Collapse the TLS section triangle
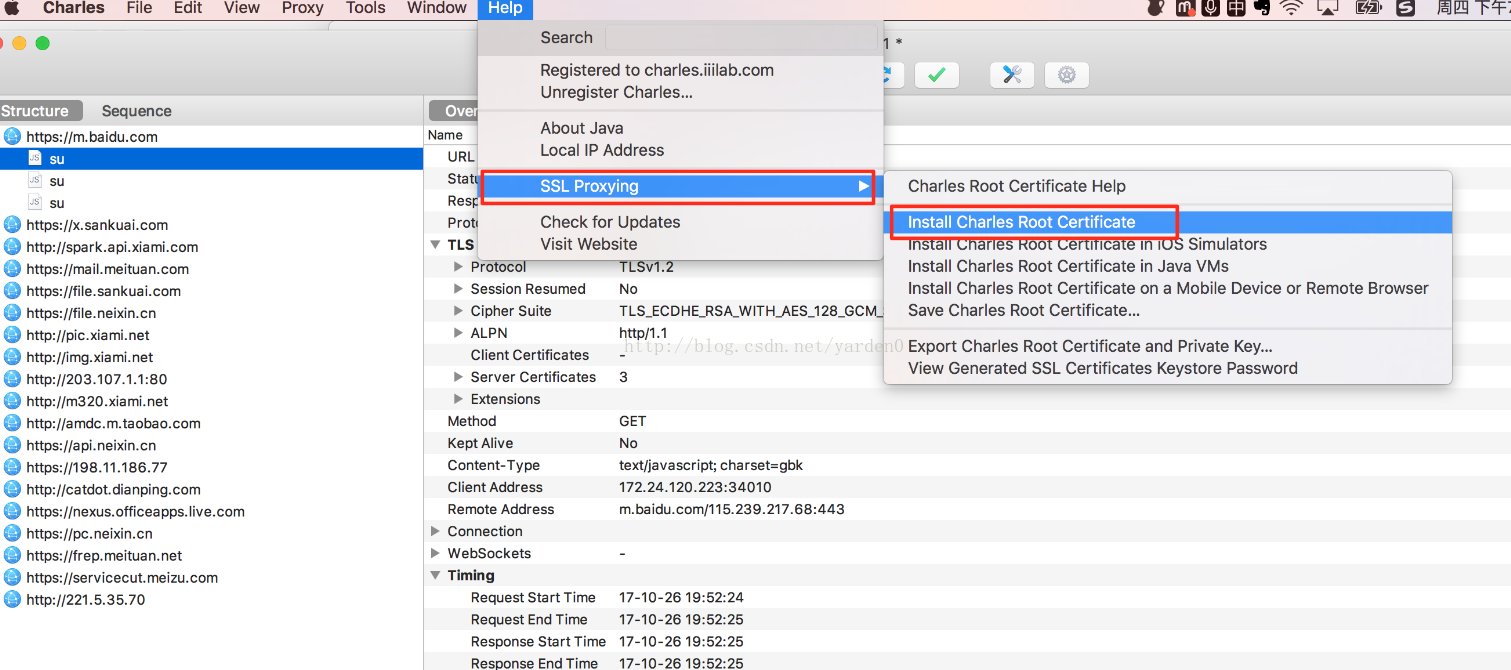This screenshot has height=670, width=1511. (x=435, y=245)
